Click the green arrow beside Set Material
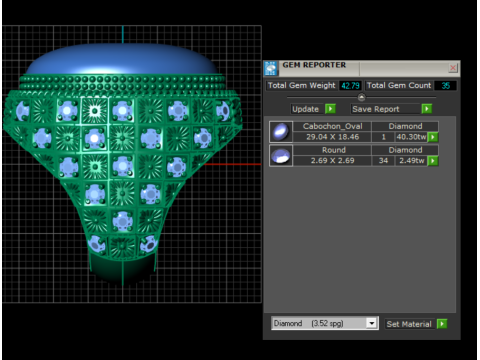Screen dimensions: 480x360 [442, 324]
